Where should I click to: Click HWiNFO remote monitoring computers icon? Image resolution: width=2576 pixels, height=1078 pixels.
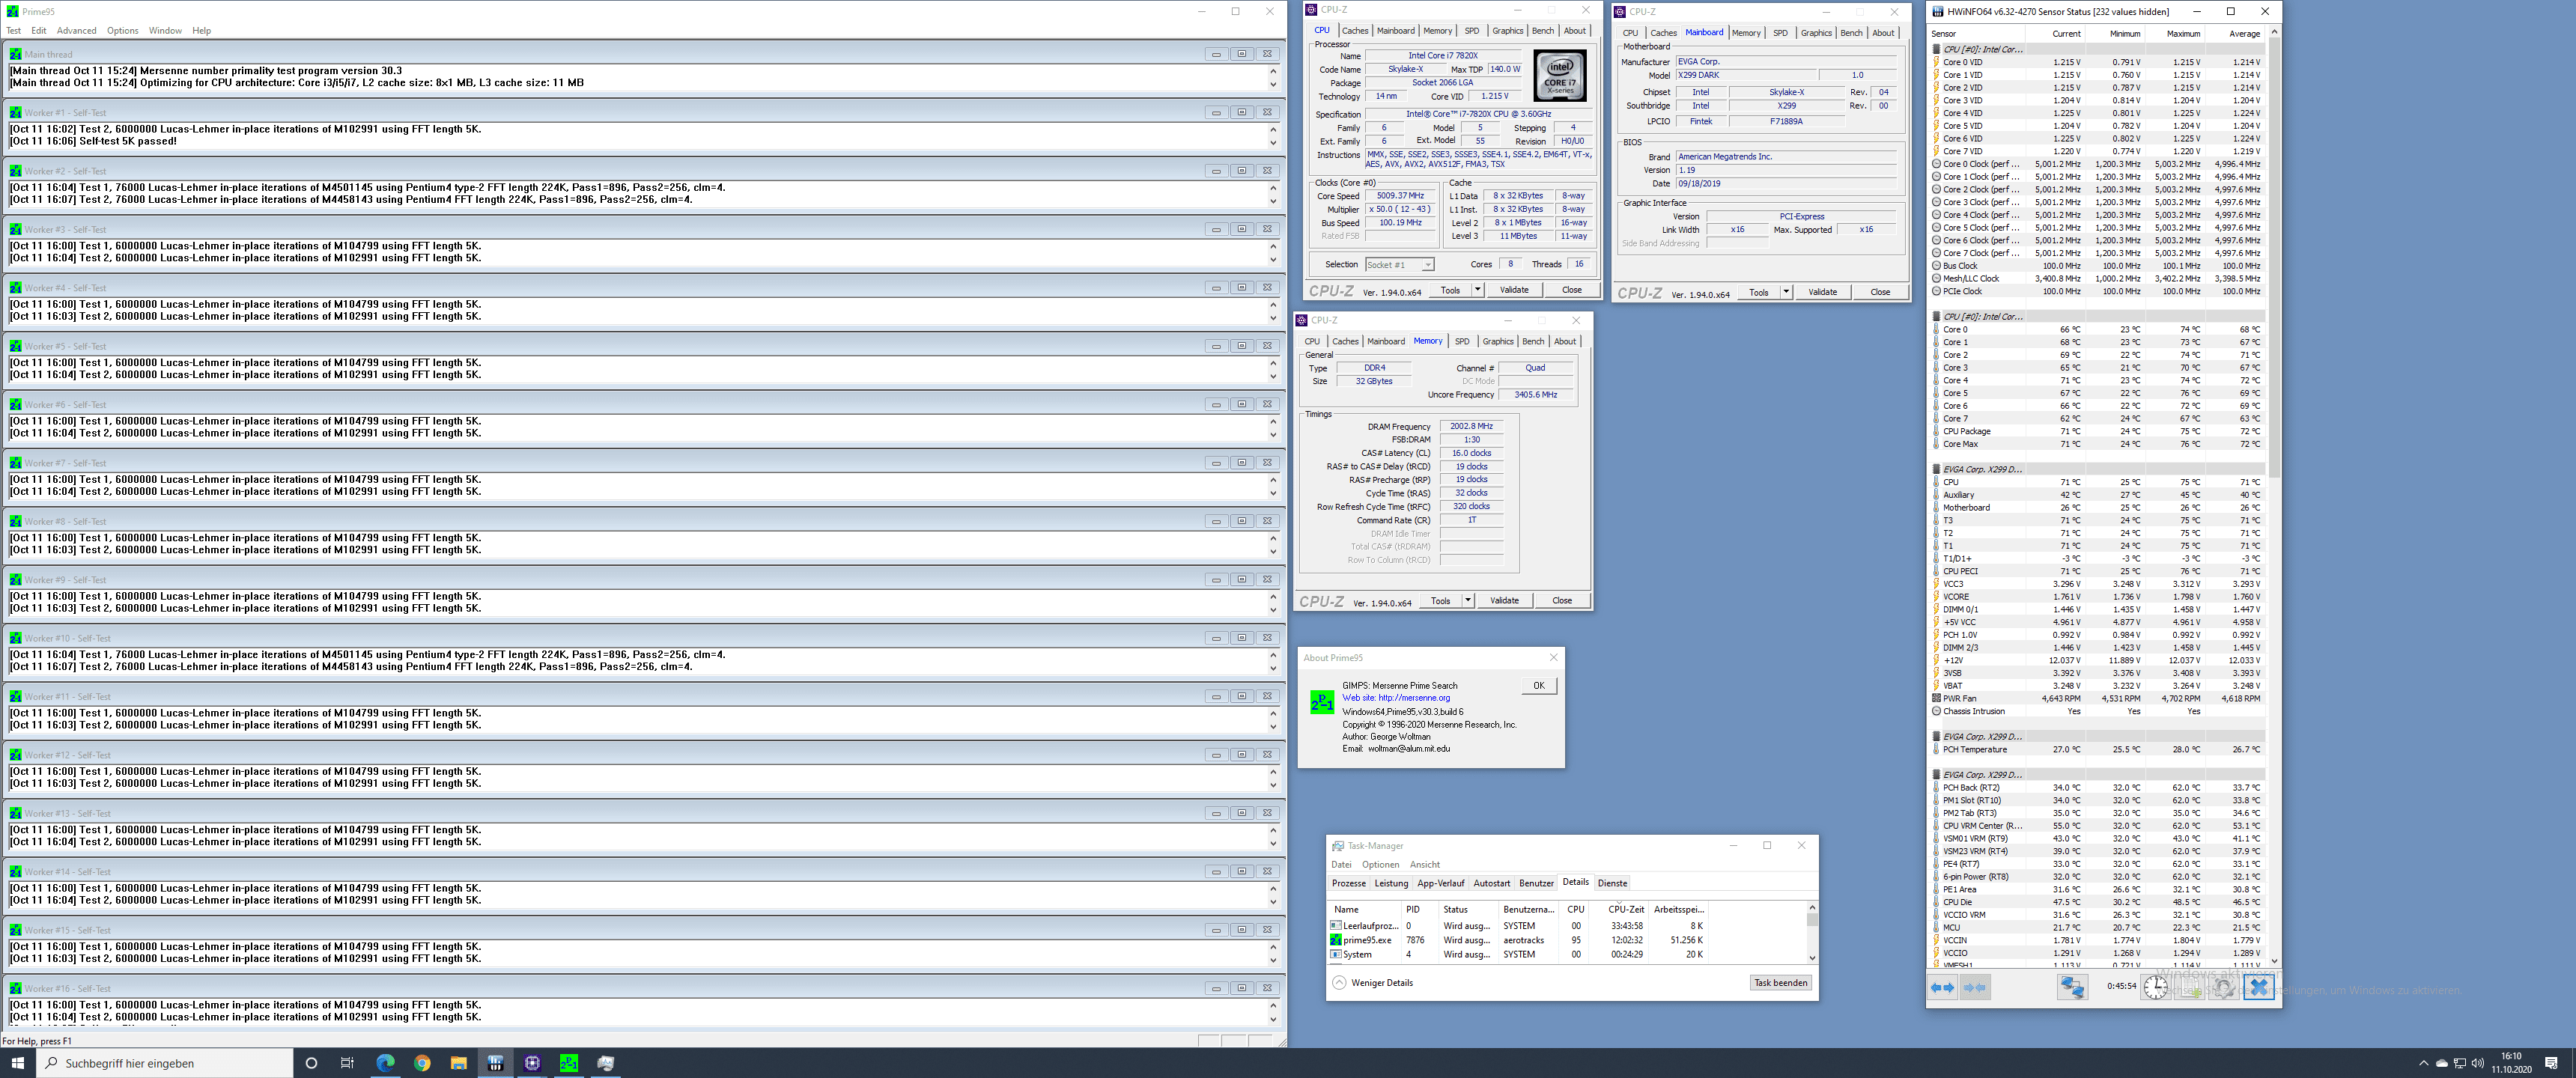pyautogui.click(x=2072, y=987)
